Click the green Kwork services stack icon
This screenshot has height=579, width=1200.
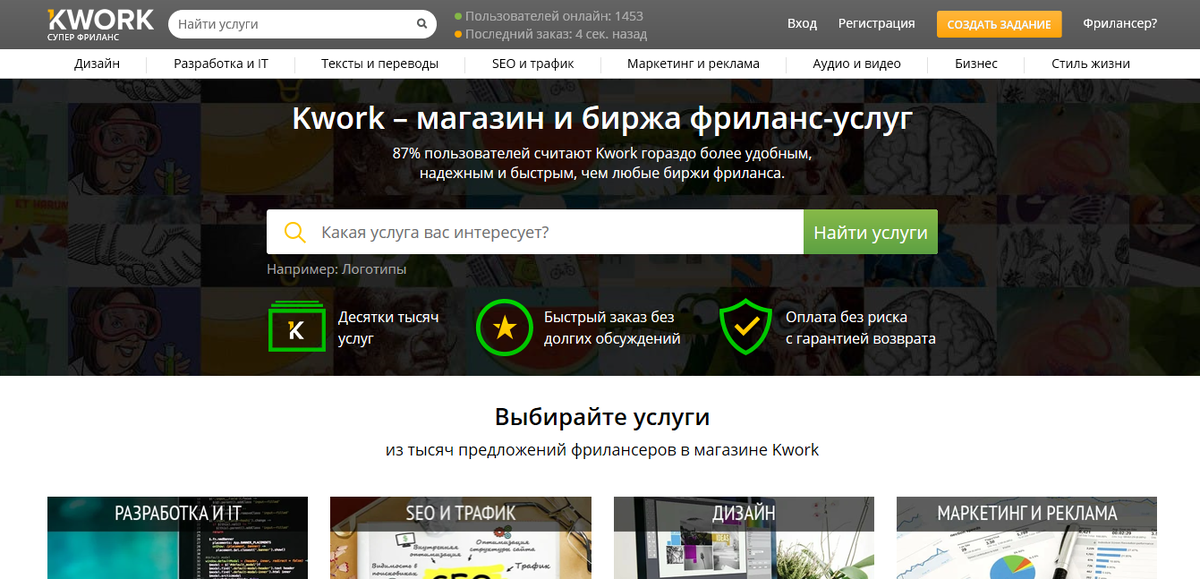[x=297, y=327]
